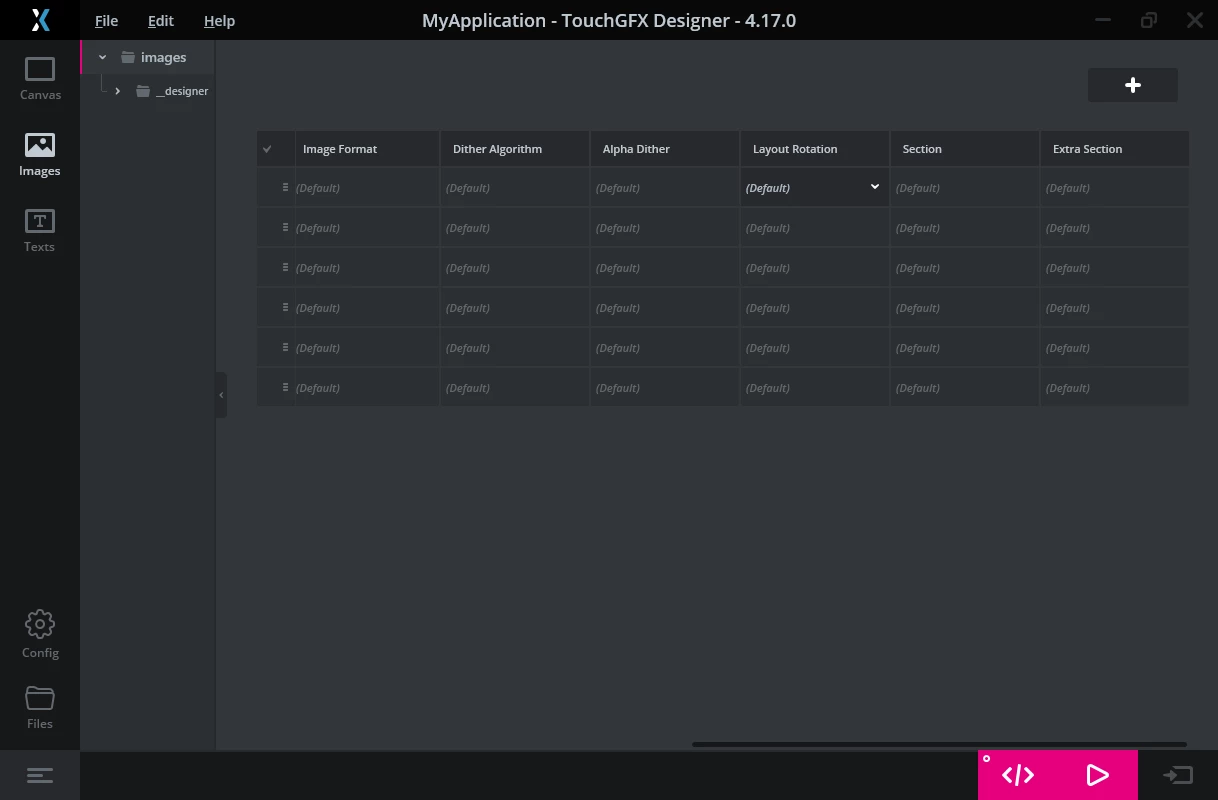Open the Config gear settings

pos(40,634)
